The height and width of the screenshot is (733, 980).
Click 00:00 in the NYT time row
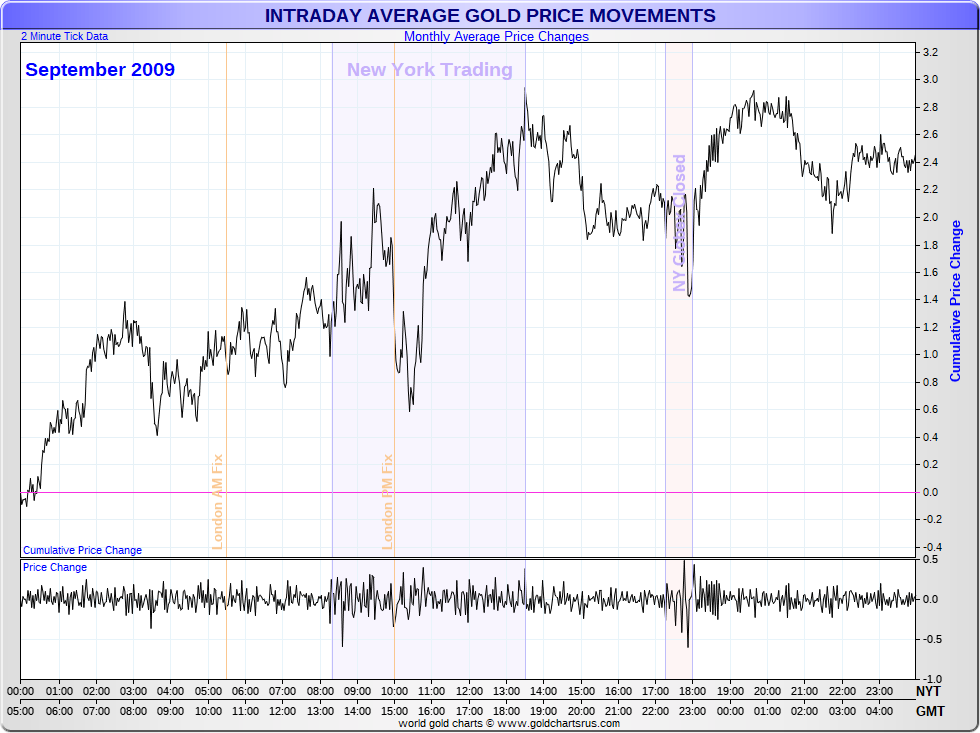coord(21,691)
